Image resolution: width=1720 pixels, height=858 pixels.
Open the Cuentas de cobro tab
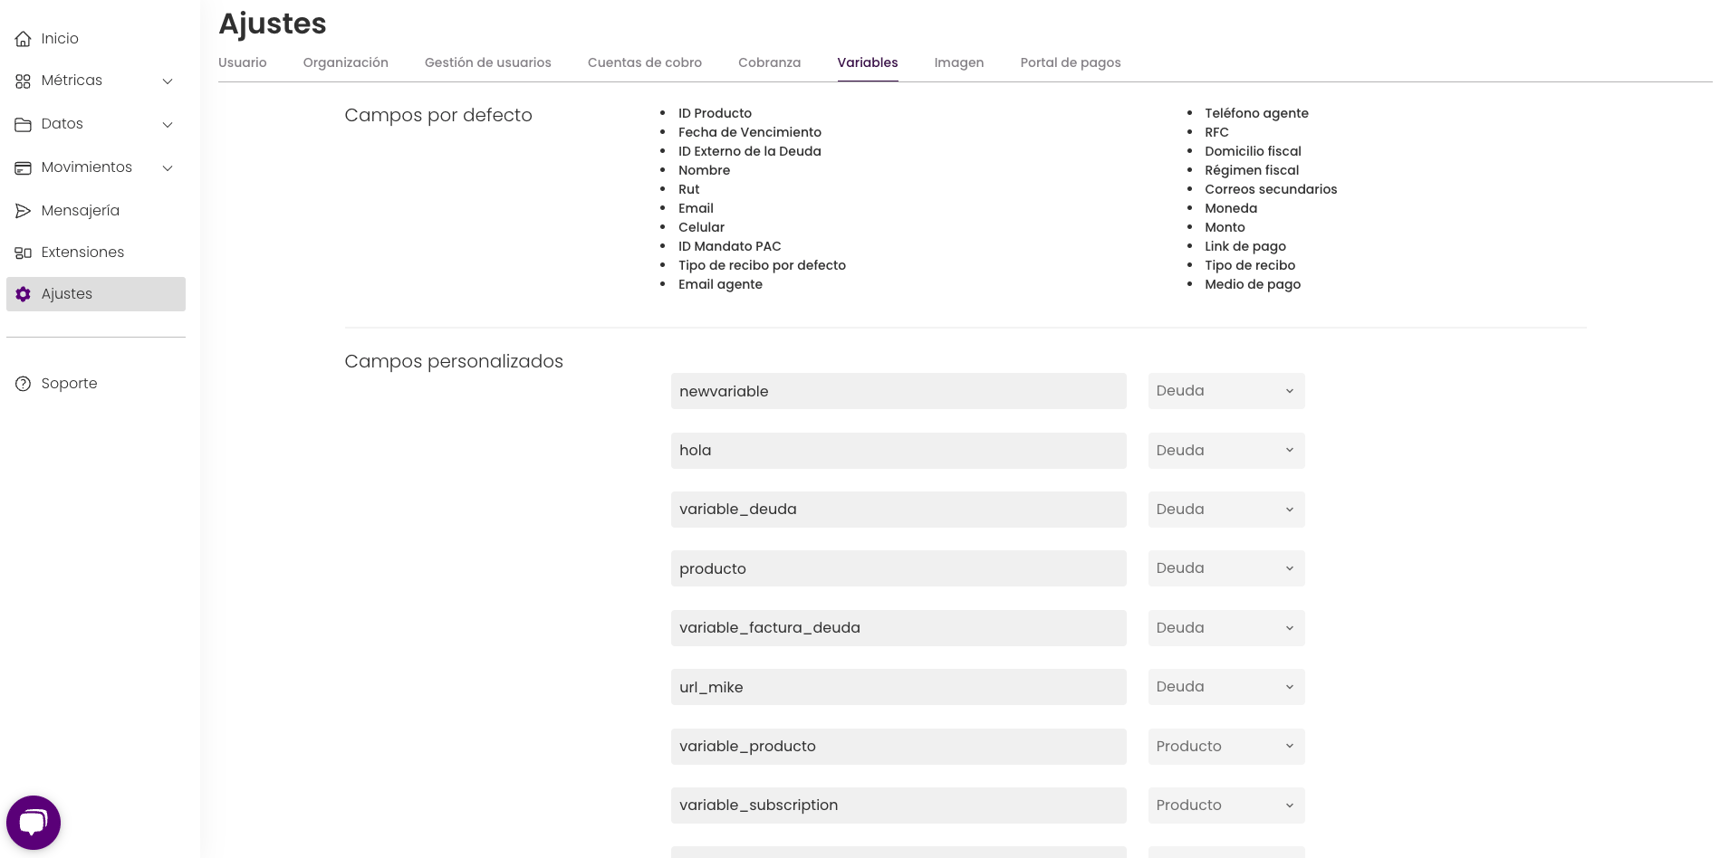[645, 63]
